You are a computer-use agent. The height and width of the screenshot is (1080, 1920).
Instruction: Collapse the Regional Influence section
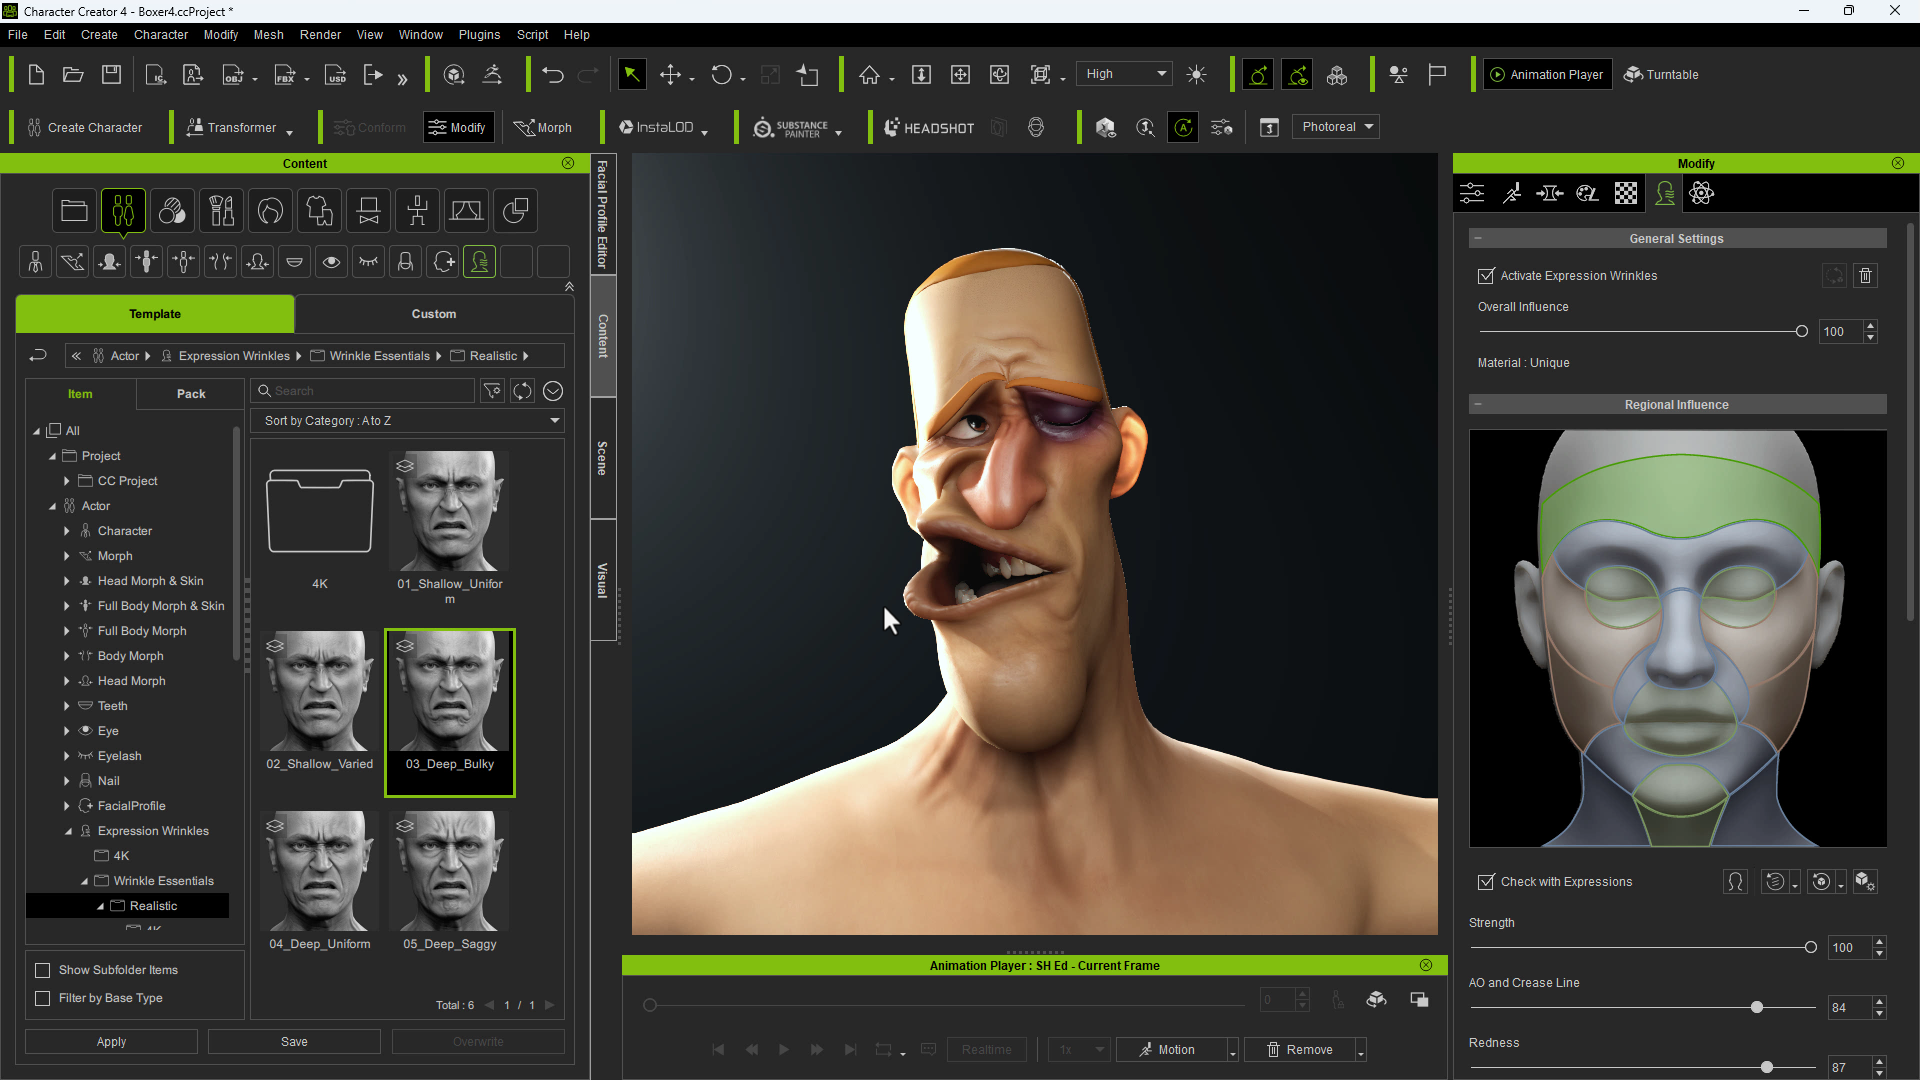(1478, 405)
